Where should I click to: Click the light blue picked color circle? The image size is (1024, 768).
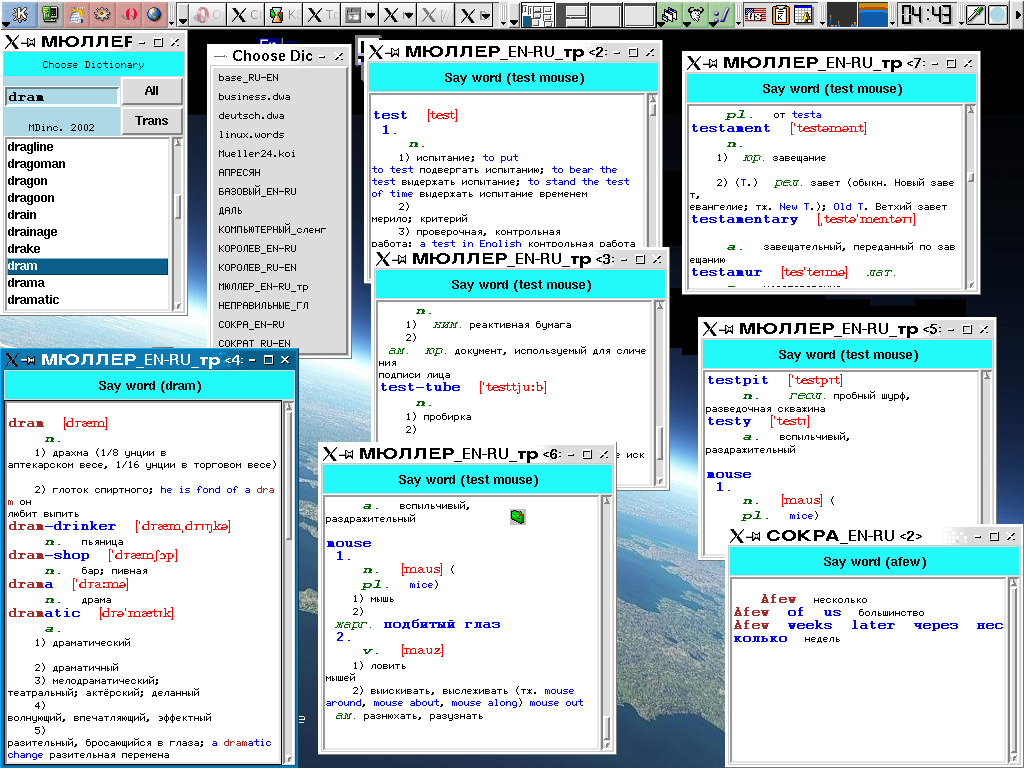point(997,14)
